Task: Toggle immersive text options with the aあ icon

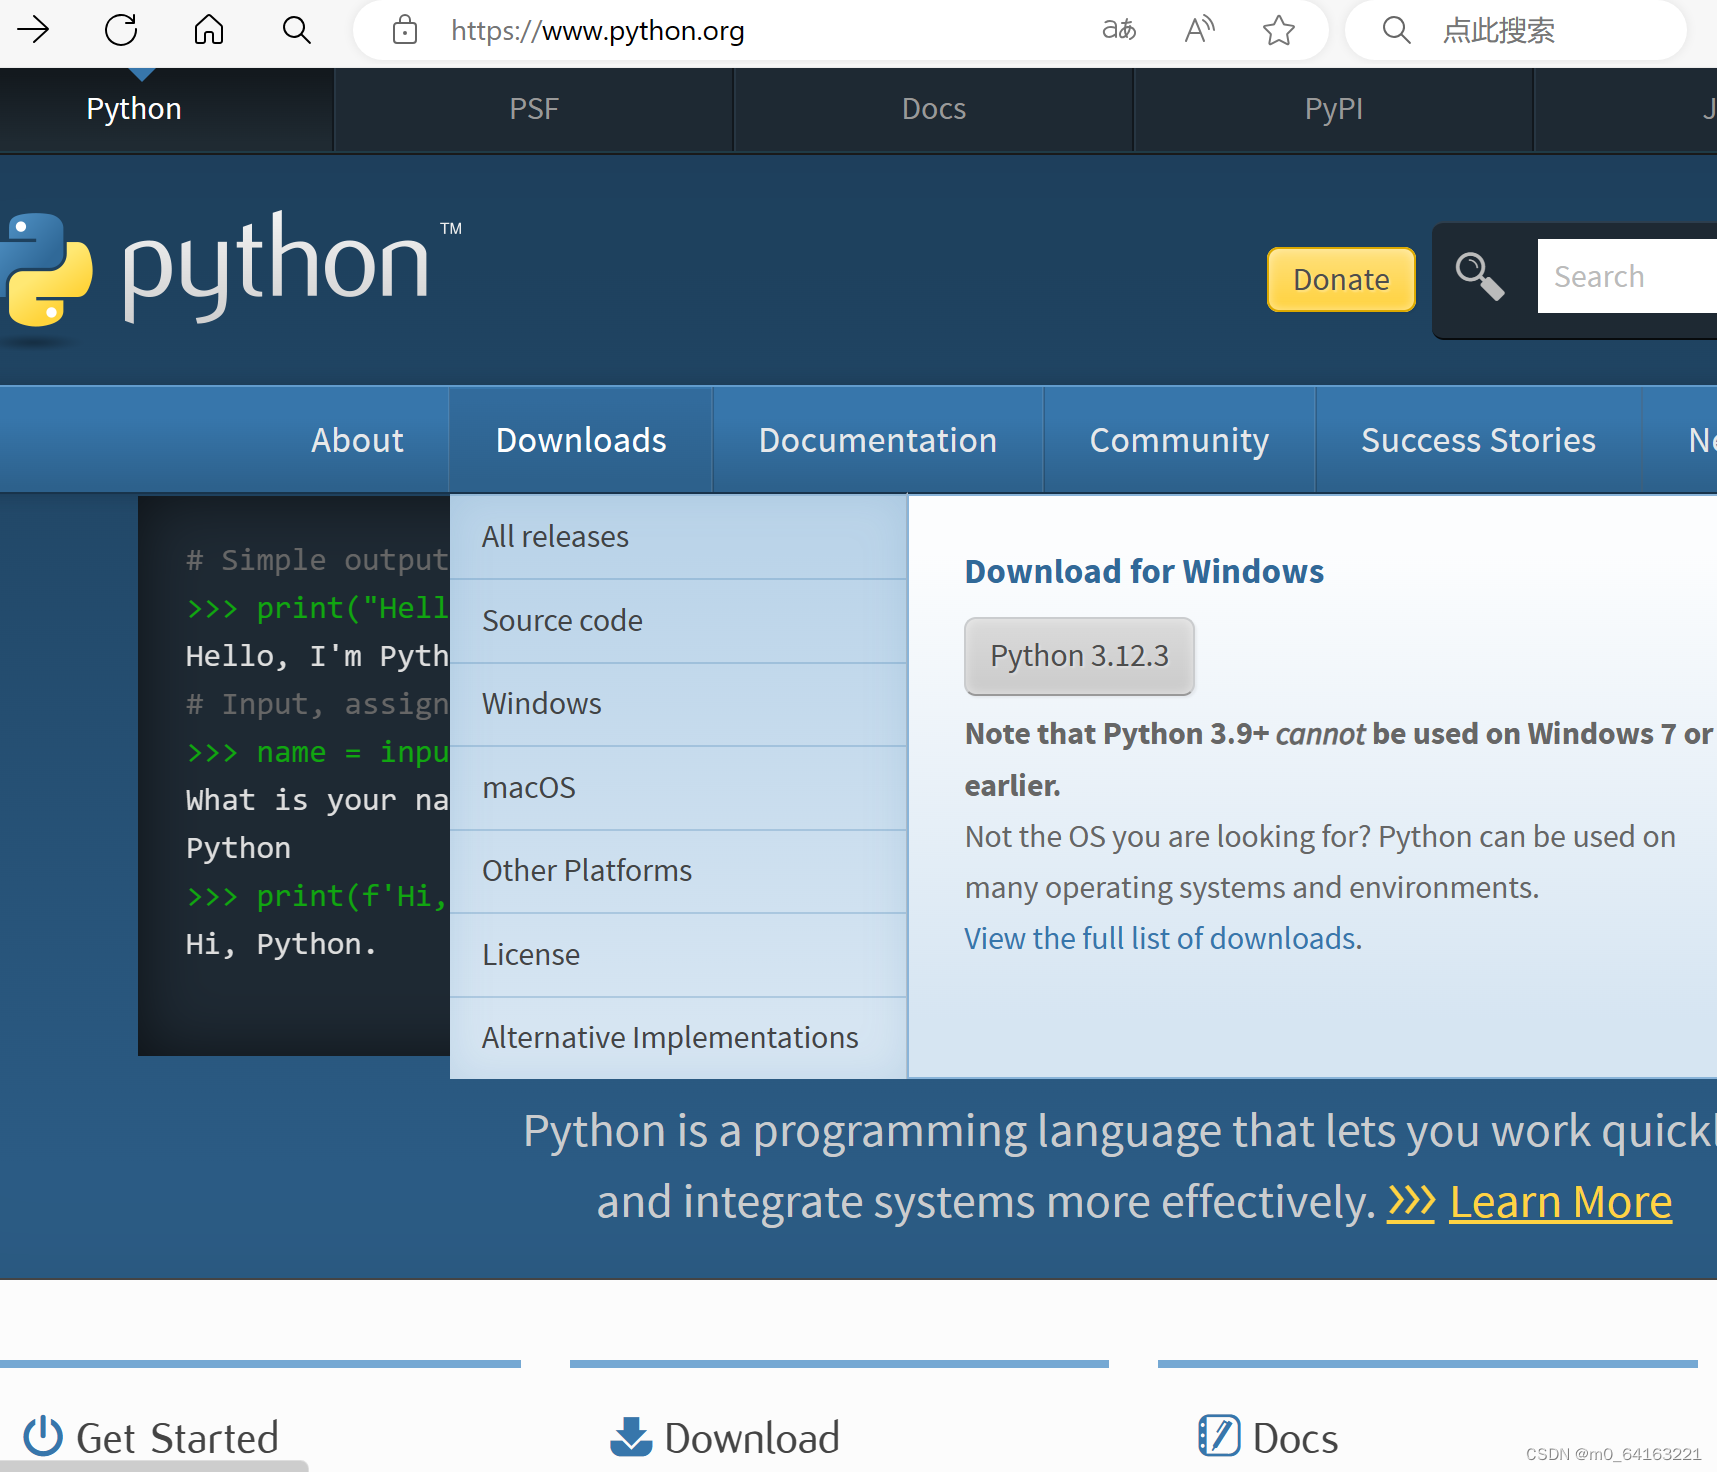Action: [x=1118, y=30]
